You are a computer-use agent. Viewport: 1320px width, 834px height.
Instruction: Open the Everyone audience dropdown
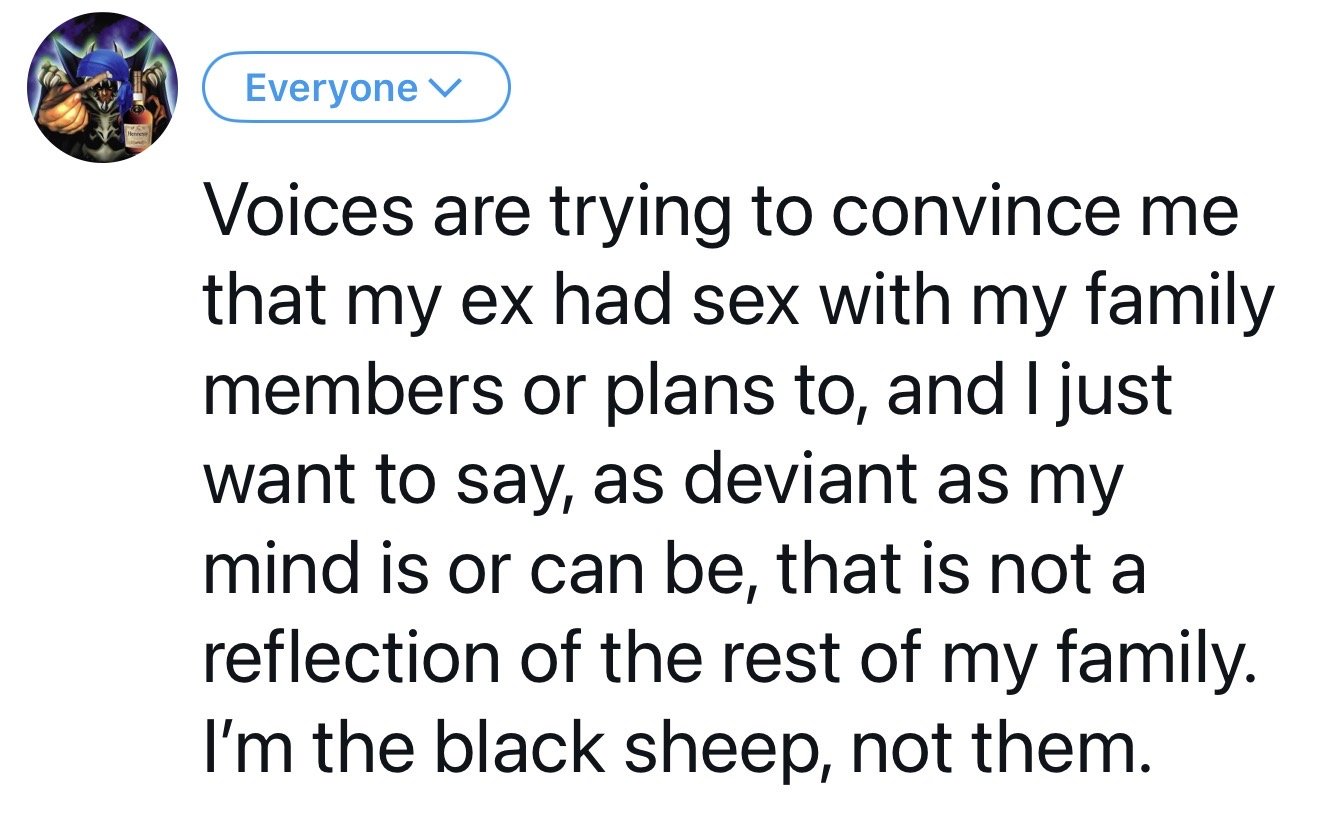356,88
